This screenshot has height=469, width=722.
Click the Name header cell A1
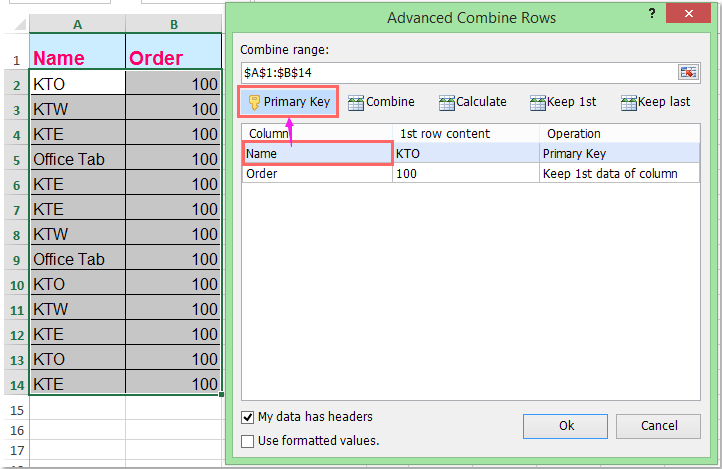point(77,51)
